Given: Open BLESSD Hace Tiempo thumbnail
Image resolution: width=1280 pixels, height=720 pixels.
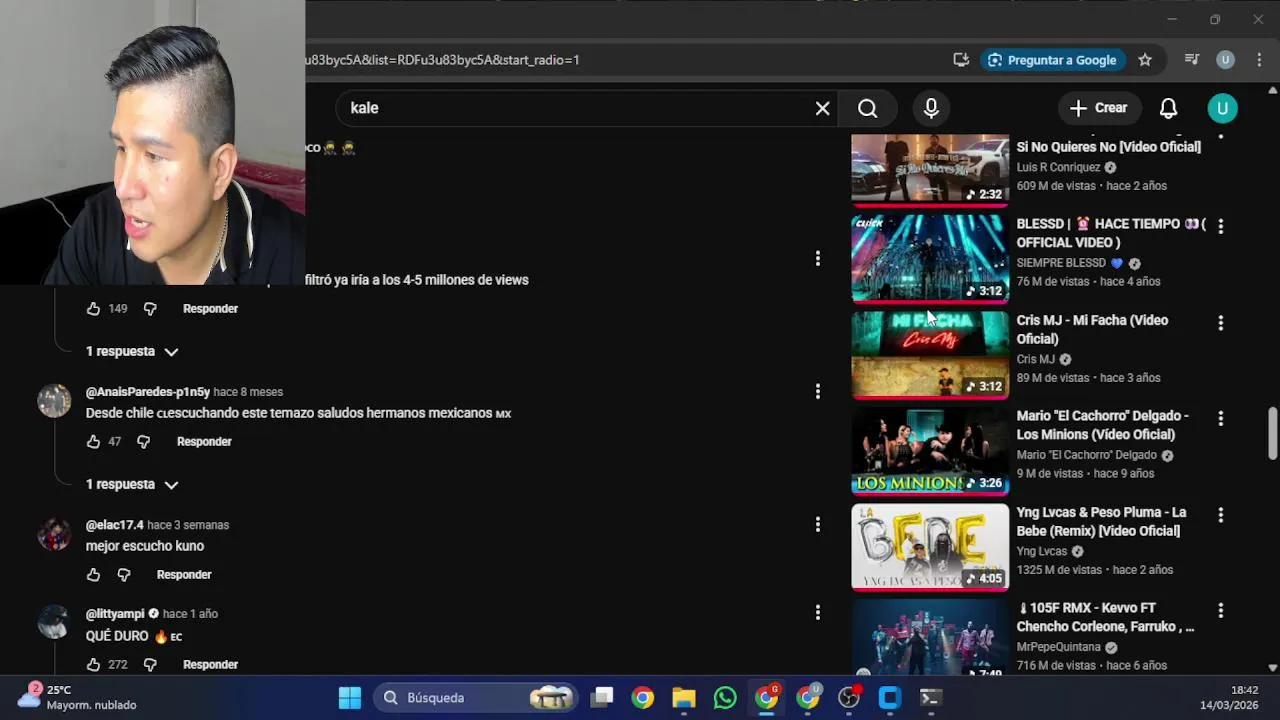Looking at the screenshot, I should coord(930,258).
